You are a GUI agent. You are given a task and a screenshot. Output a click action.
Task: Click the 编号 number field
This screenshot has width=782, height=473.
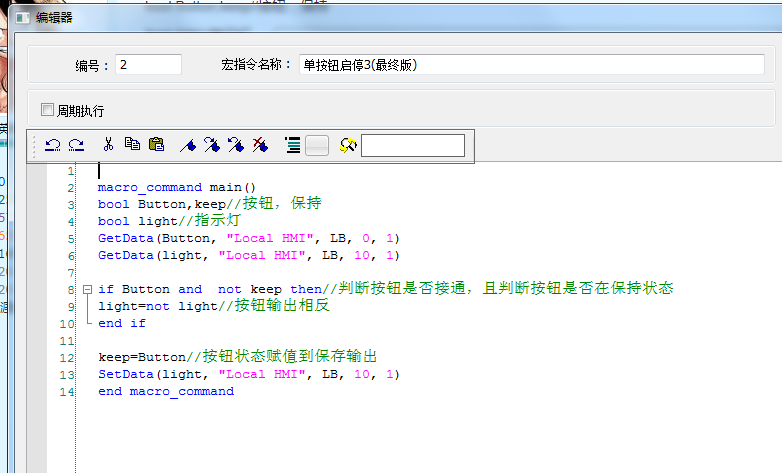pyautogui.click(x=148, y=64)
